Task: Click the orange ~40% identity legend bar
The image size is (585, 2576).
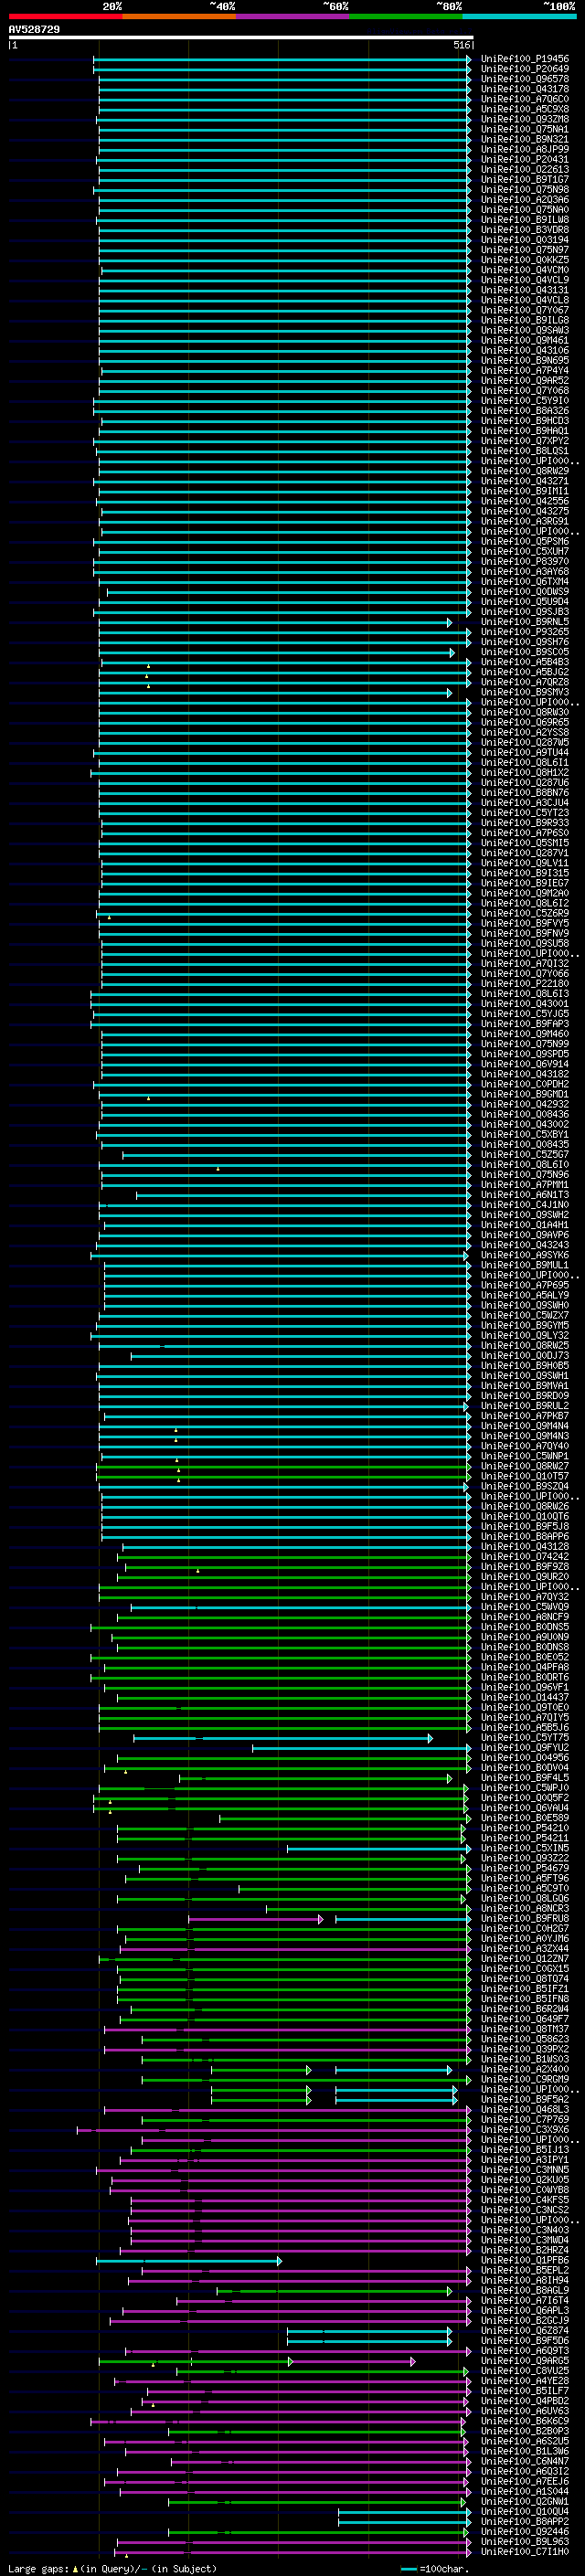Action: click(179, 16)
